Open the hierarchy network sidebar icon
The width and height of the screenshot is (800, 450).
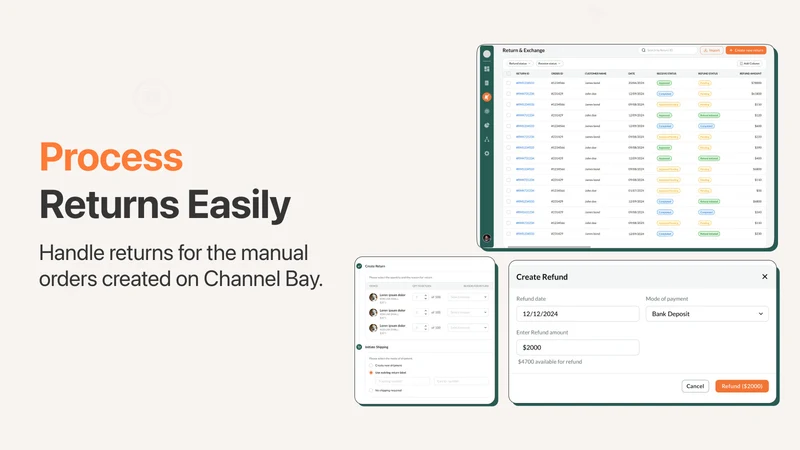[487, 139]
